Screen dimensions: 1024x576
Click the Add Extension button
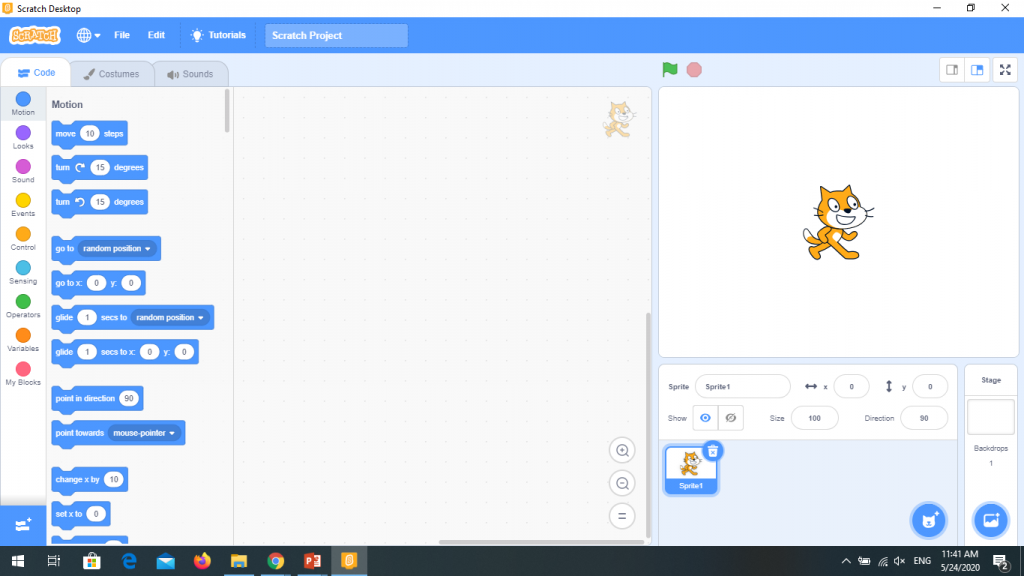point(23,524)
